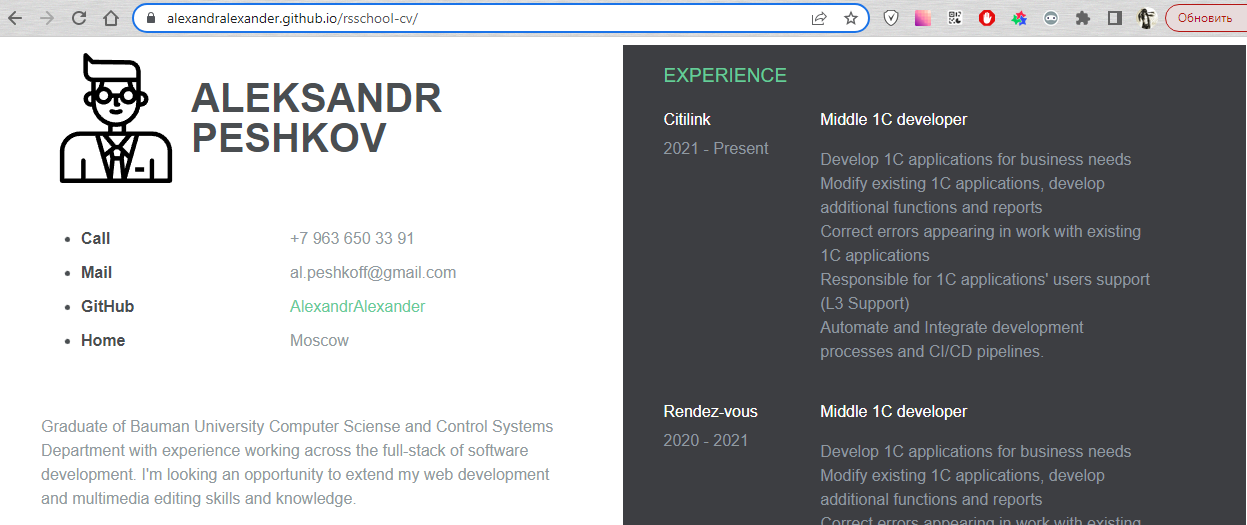Open the red stop-hand ad blocker extension
This screenshot has height=525, width=1247.
click(x=987, y=18)
